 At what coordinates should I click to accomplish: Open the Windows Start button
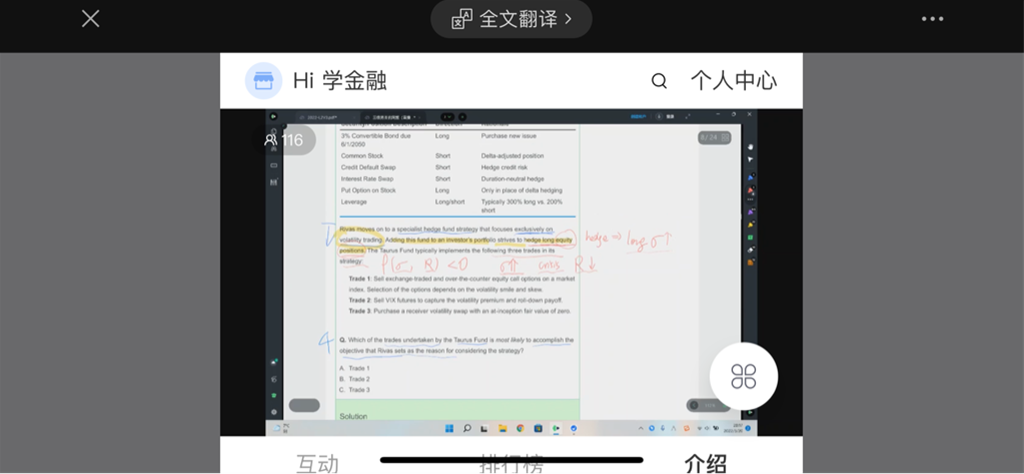pos(449,429)
